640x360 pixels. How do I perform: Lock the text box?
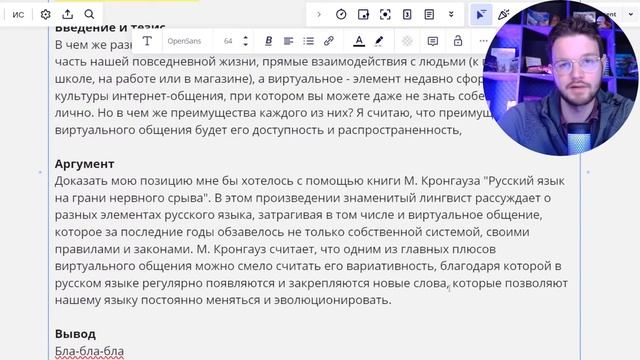[458, 41]
